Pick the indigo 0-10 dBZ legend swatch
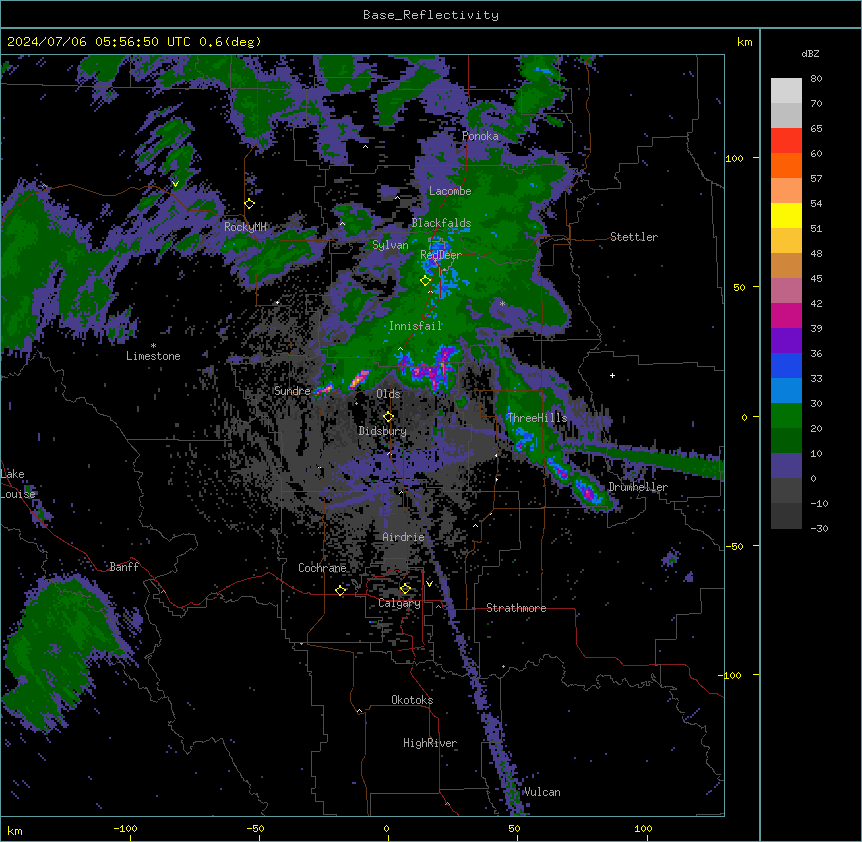Screen dimensions: 862x842 (x=786, y=466)
